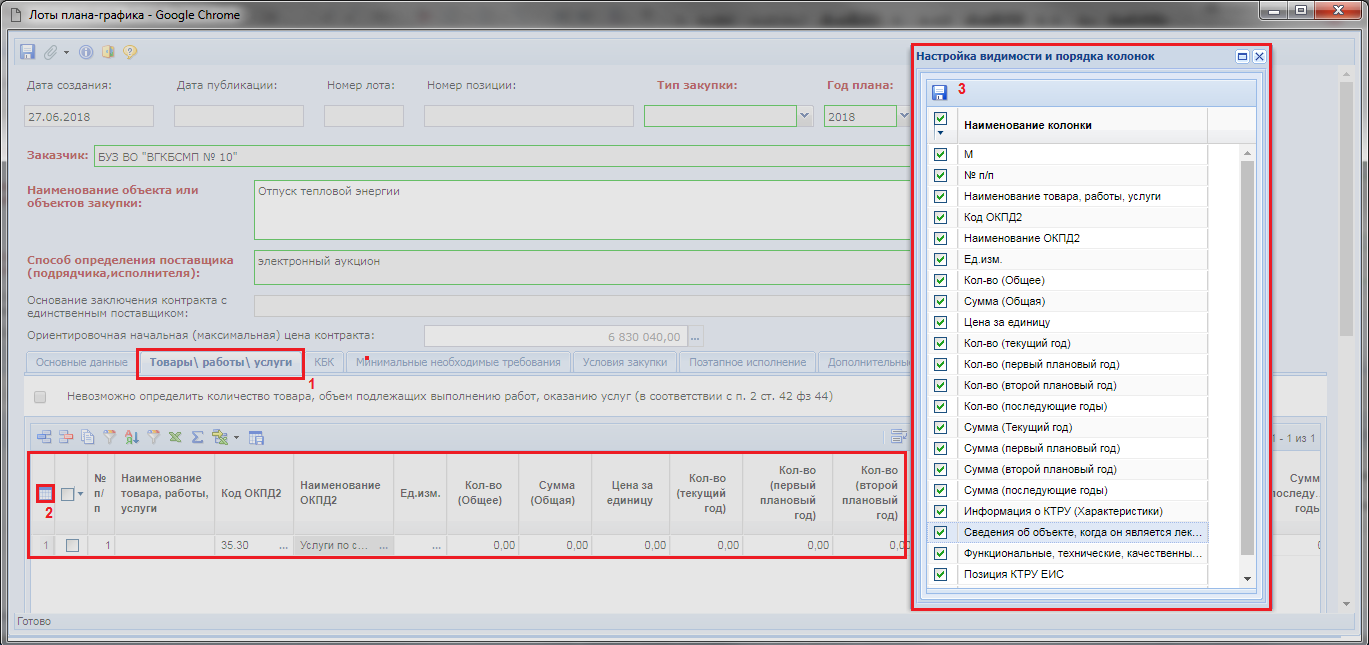Check the 'Невозможно определить количество товара' checkbox
This screenshot has height=645, width=1369.
pyautogui.click(x=40, y=397)
